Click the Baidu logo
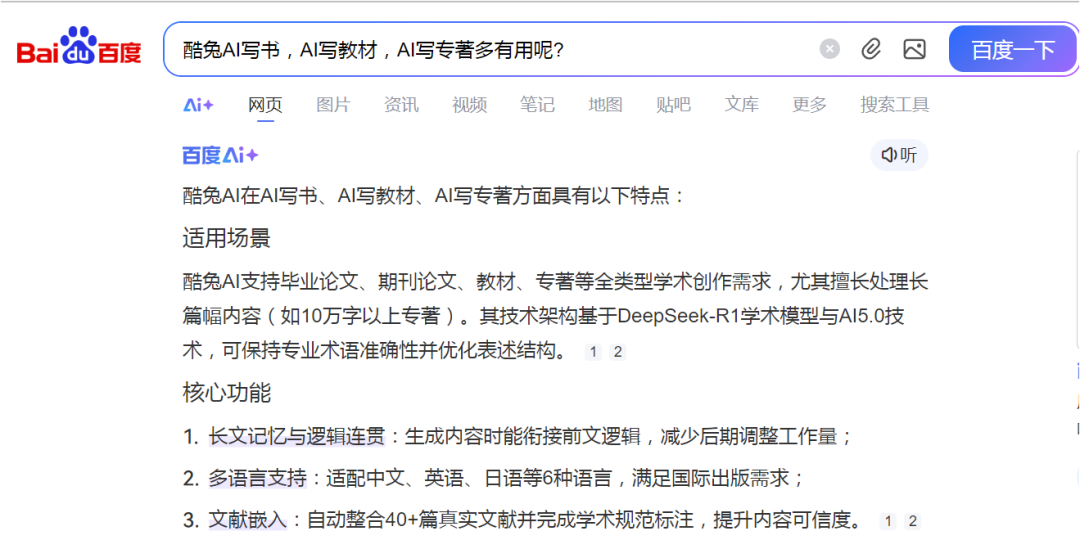 (x=79, y=46)
